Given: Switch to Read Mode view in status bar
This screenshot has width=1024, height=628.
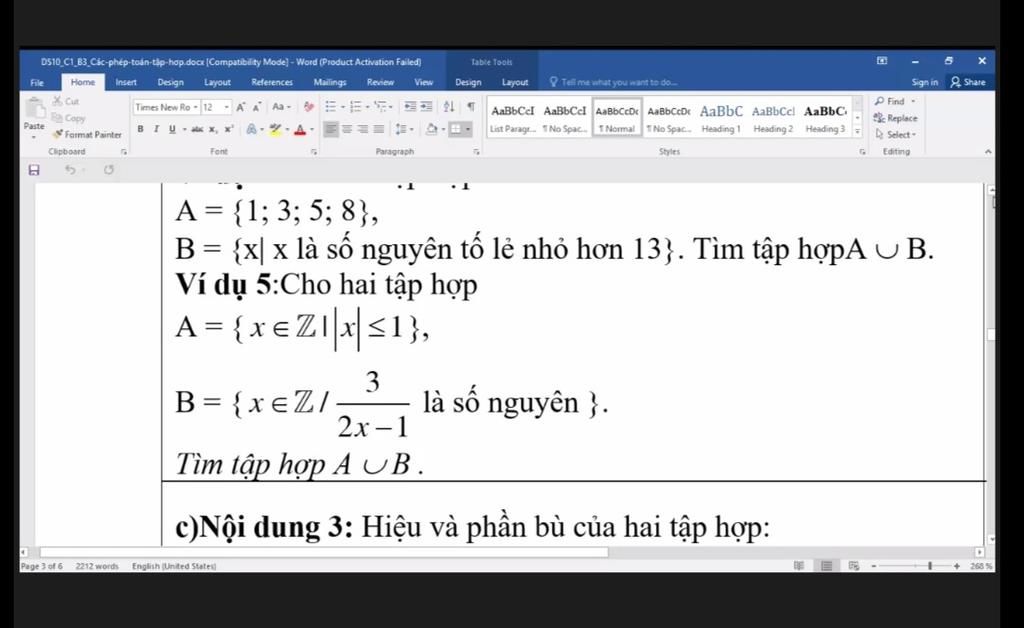Looking at the screenshot, I should coord(799,566).
